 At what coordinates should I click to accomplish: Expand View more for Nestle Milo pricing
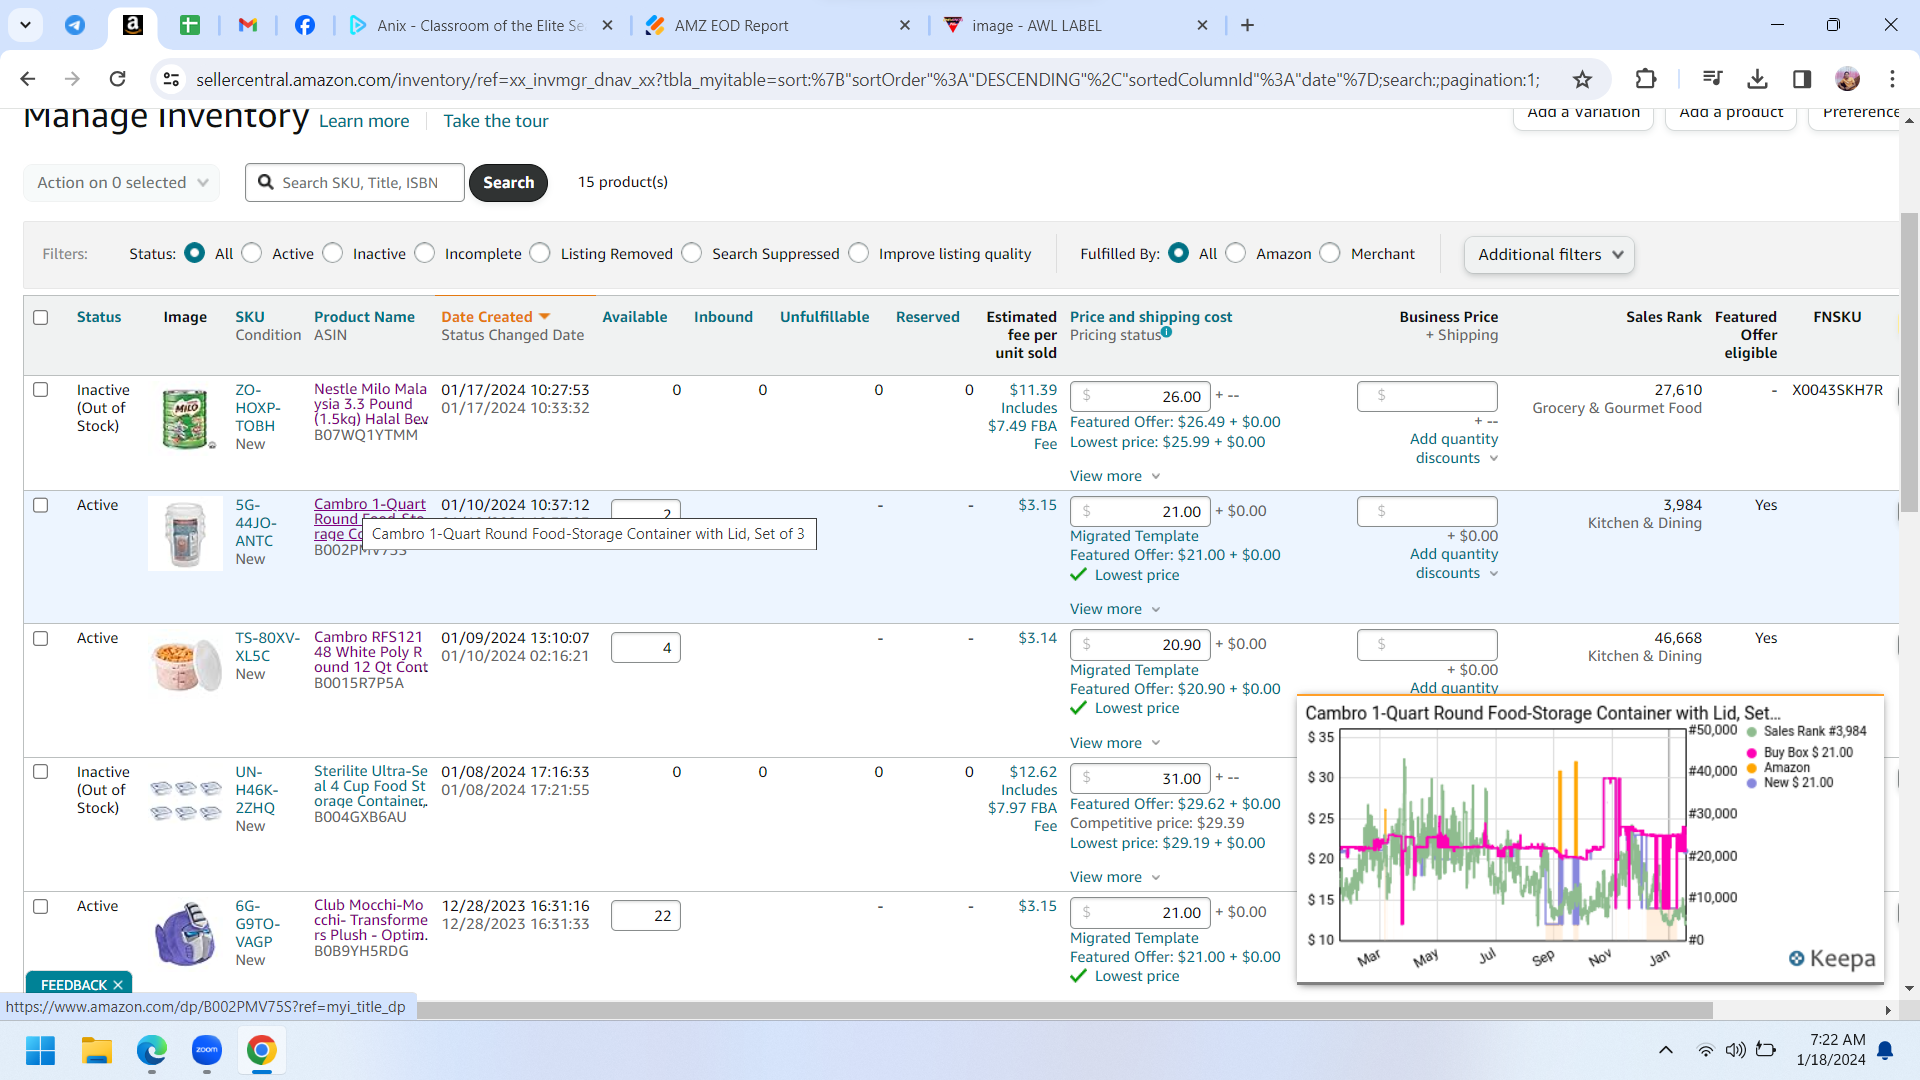tap(1115, 476)
